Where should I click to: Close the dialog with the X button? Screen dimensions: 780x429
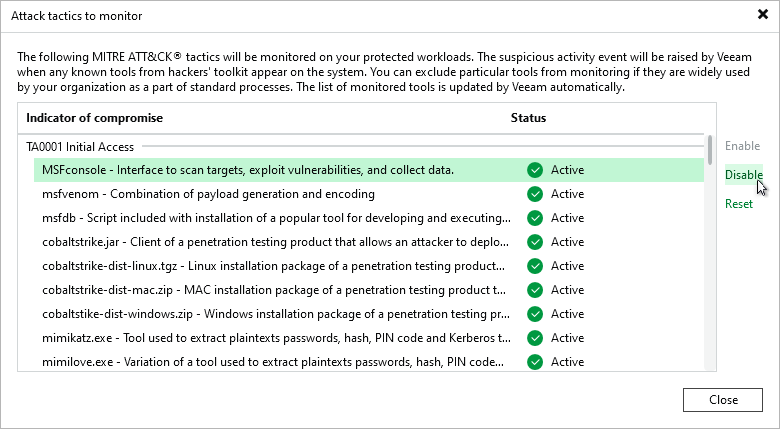point(763,15)
